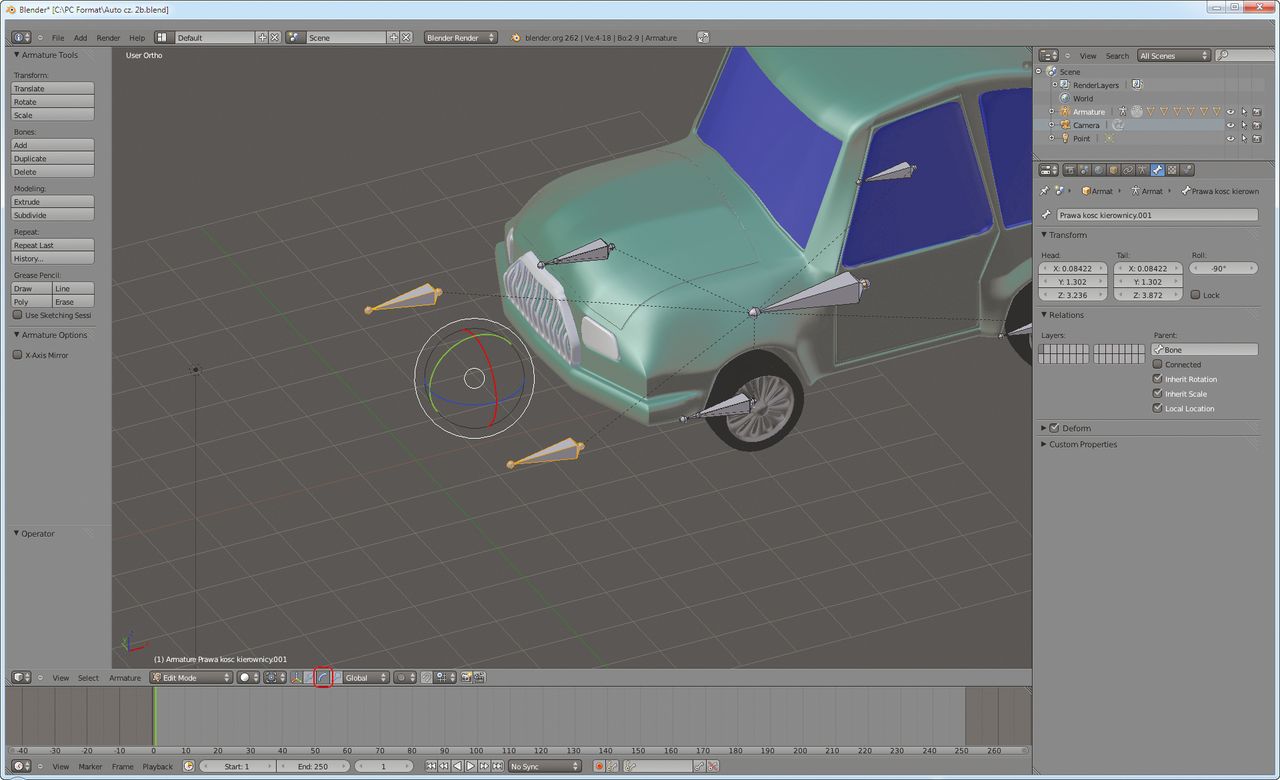Open the Help menu

(x=137, y=38)
